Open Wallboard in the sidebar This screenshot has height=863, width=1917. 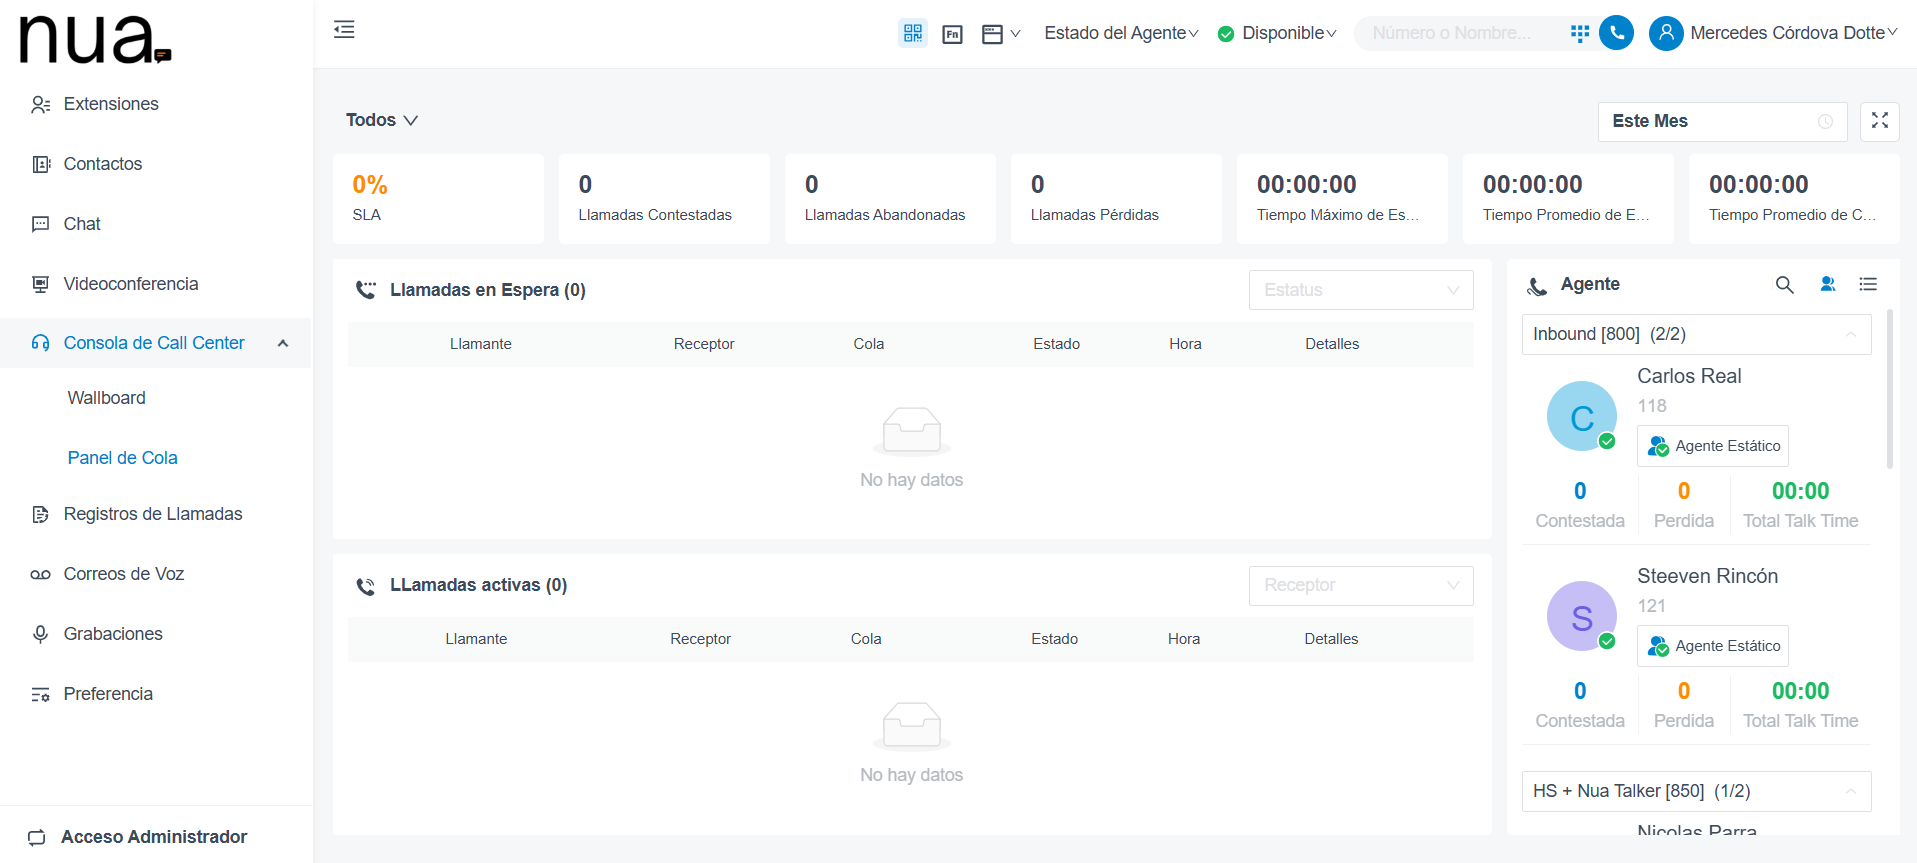[107, 398]
